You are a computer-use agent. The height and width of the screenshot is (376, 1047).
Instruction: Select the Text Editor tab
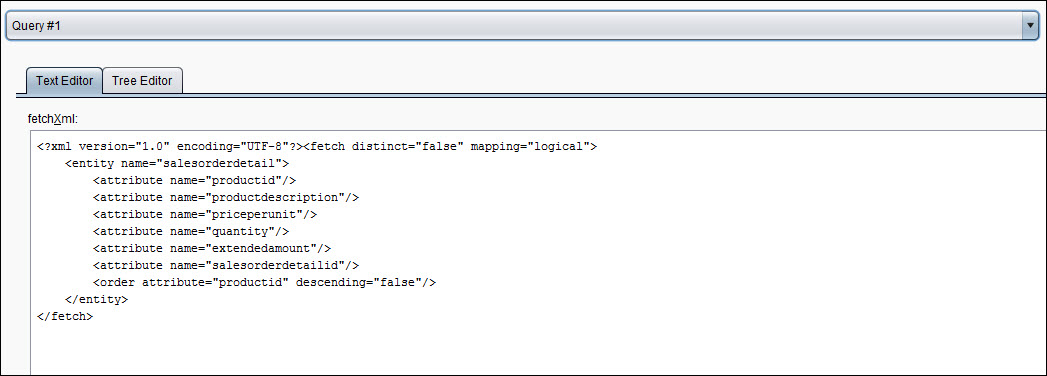pyautogui.click(x=64, y=81)
